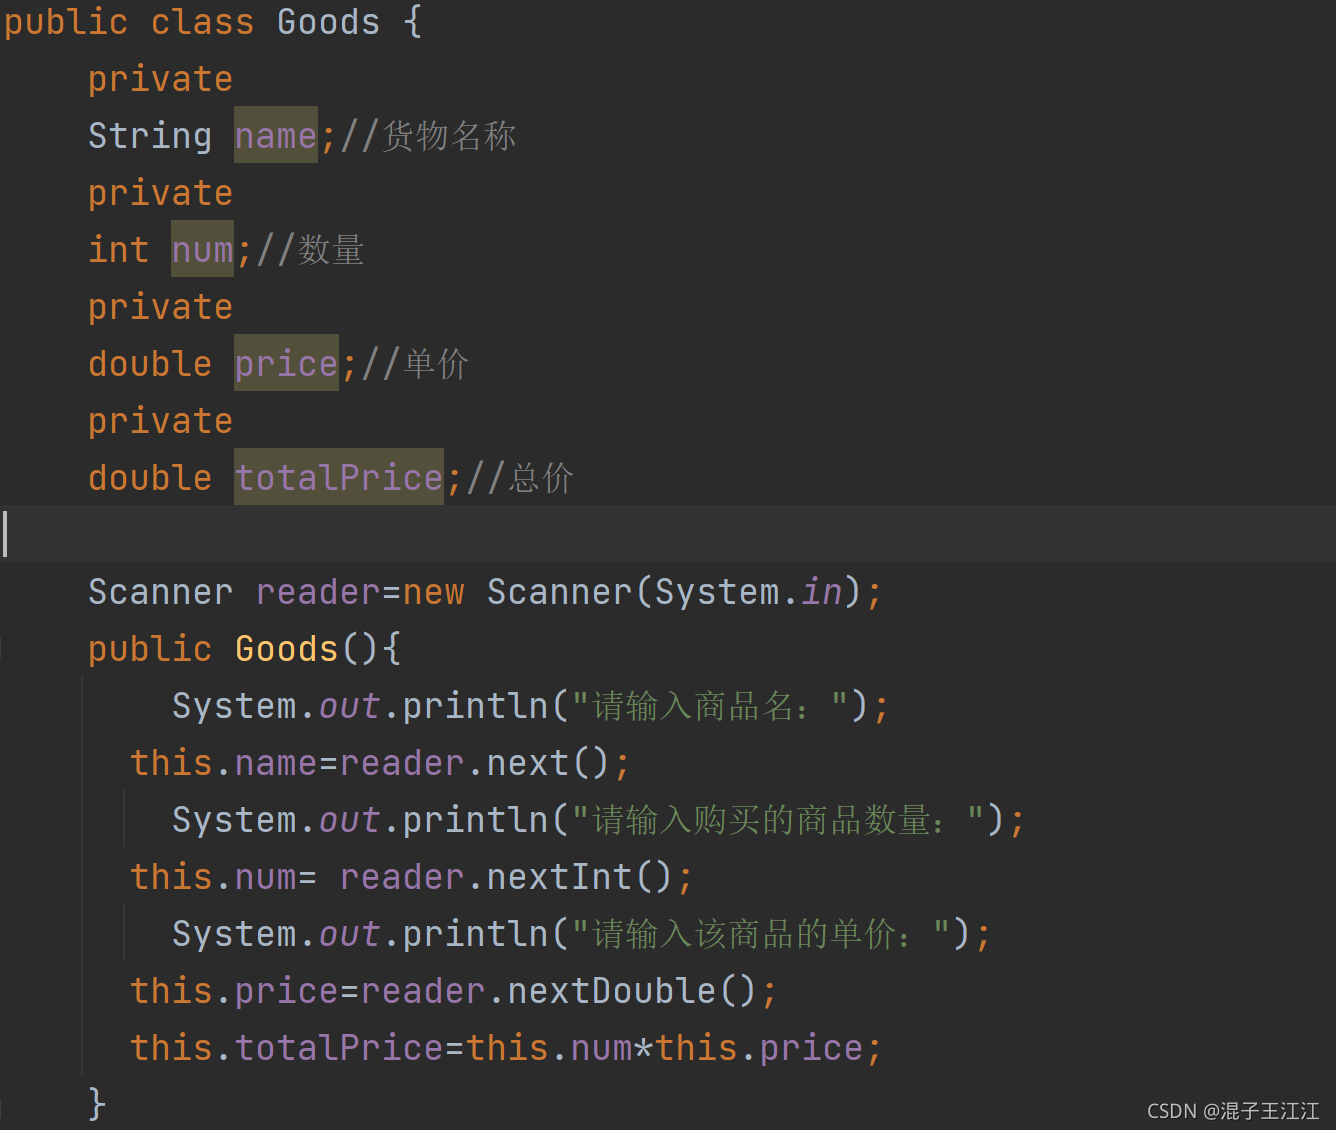Click the 数量 comment after num
Viewport: 1336px width, 1130px height.
click(331, 250)
